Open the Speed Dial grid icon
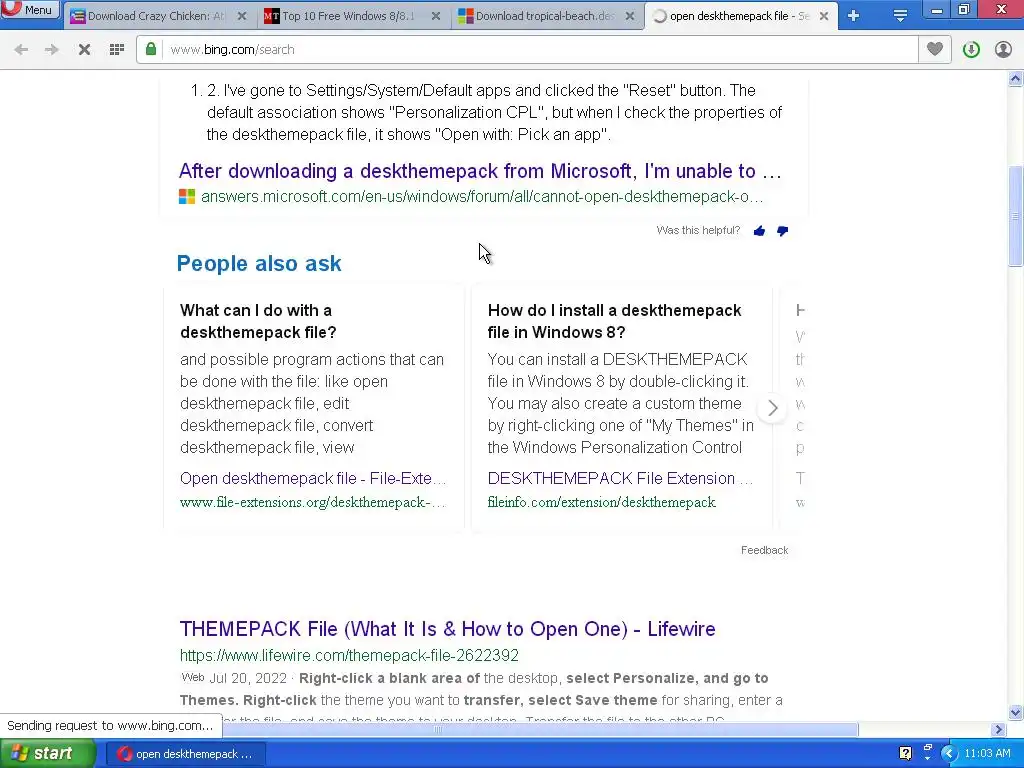This screenshot has width=1024, height=768. pos(117,50)
